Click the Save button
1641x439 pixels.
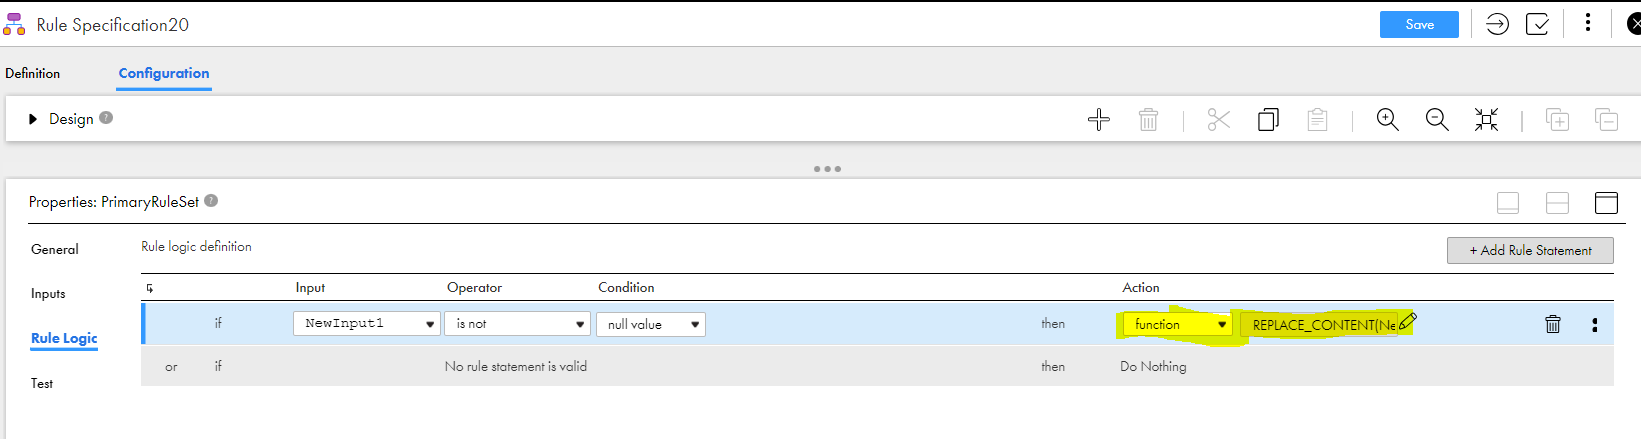click(x=1419, y=24)
